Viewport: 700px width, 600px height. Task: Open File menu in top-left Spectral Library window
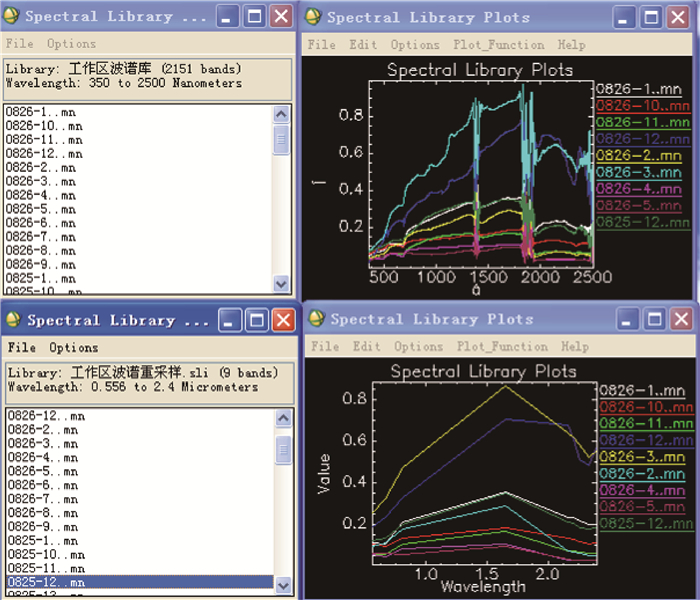coord(19,44)
